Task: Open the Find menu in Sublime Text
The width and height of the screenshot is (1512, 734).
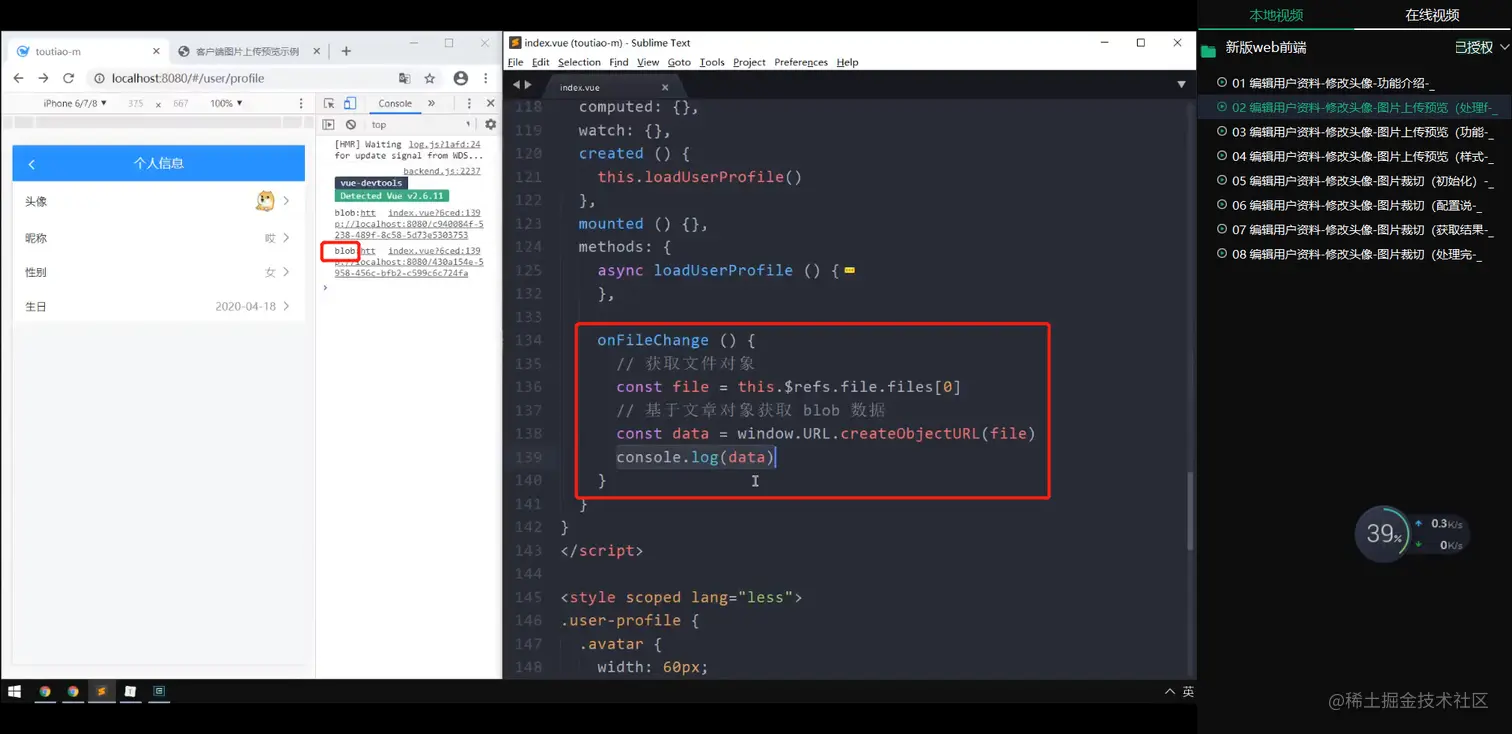Action: (619, 62)
